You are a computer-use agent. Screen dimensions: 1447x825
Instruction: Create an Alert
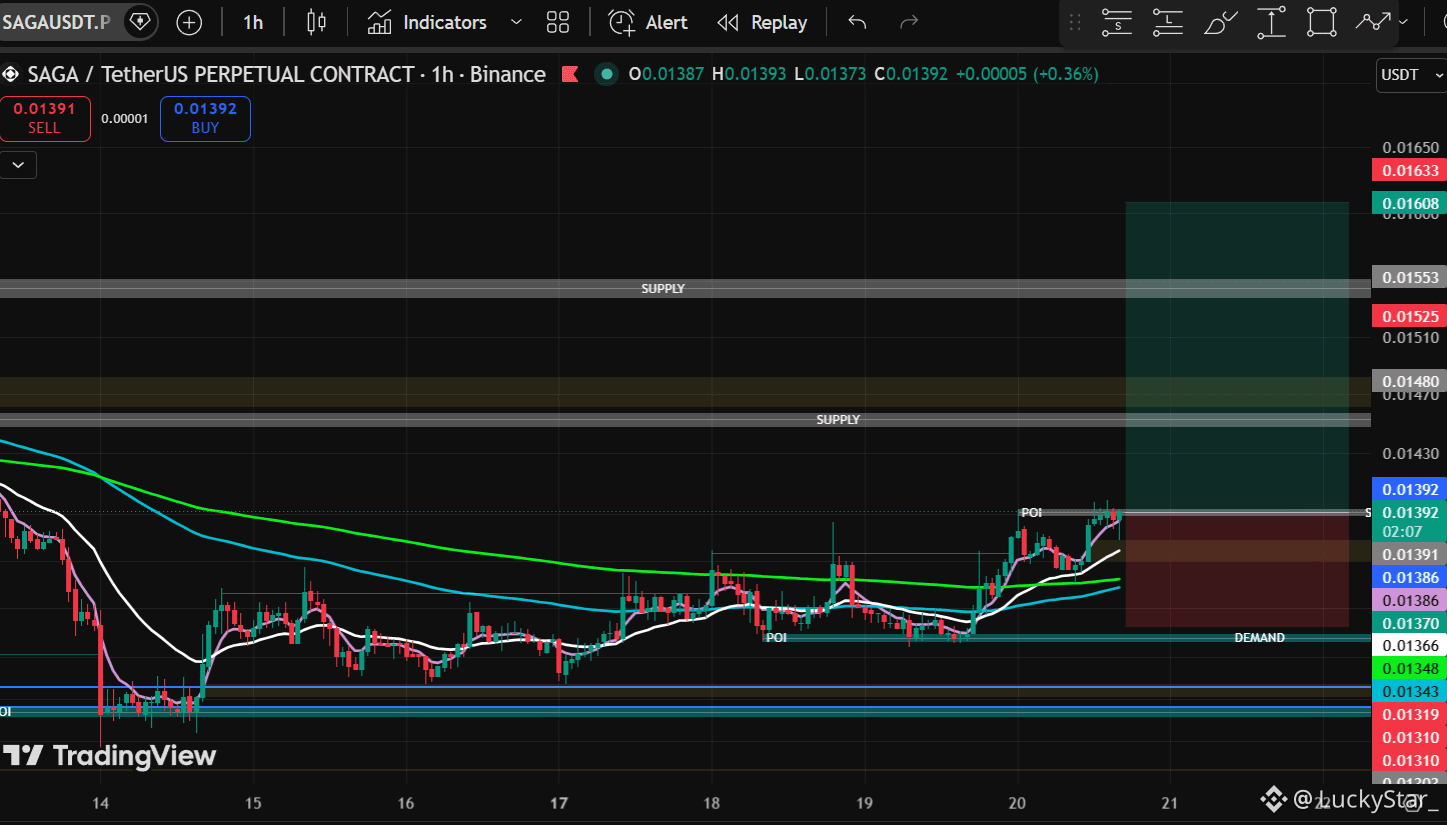pos(648,22)
